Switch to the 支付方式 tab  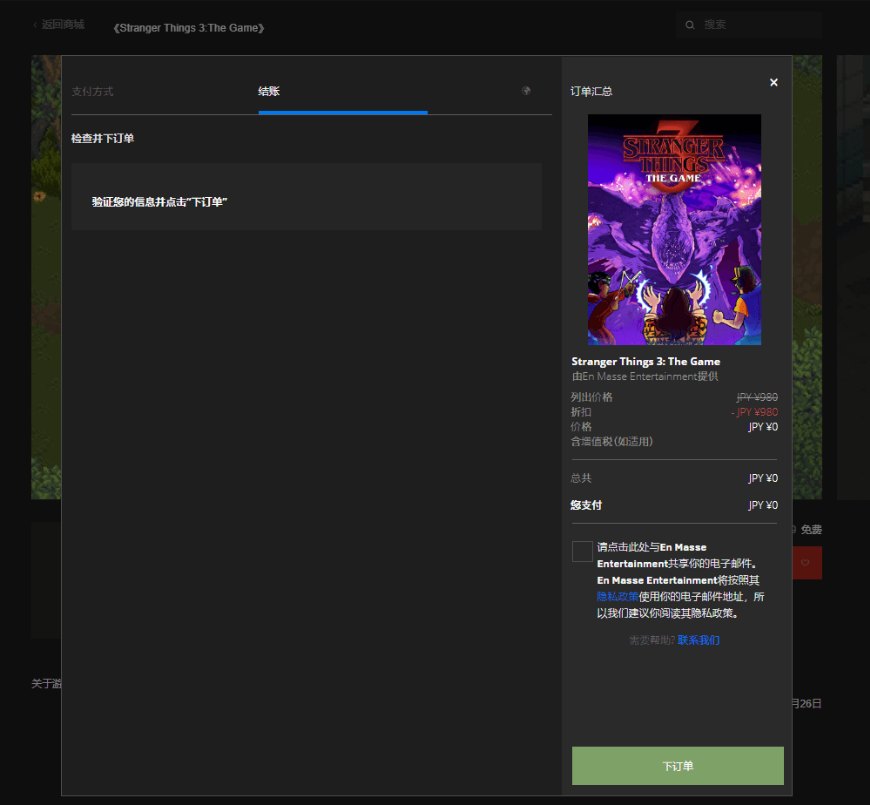coord(92,92)
